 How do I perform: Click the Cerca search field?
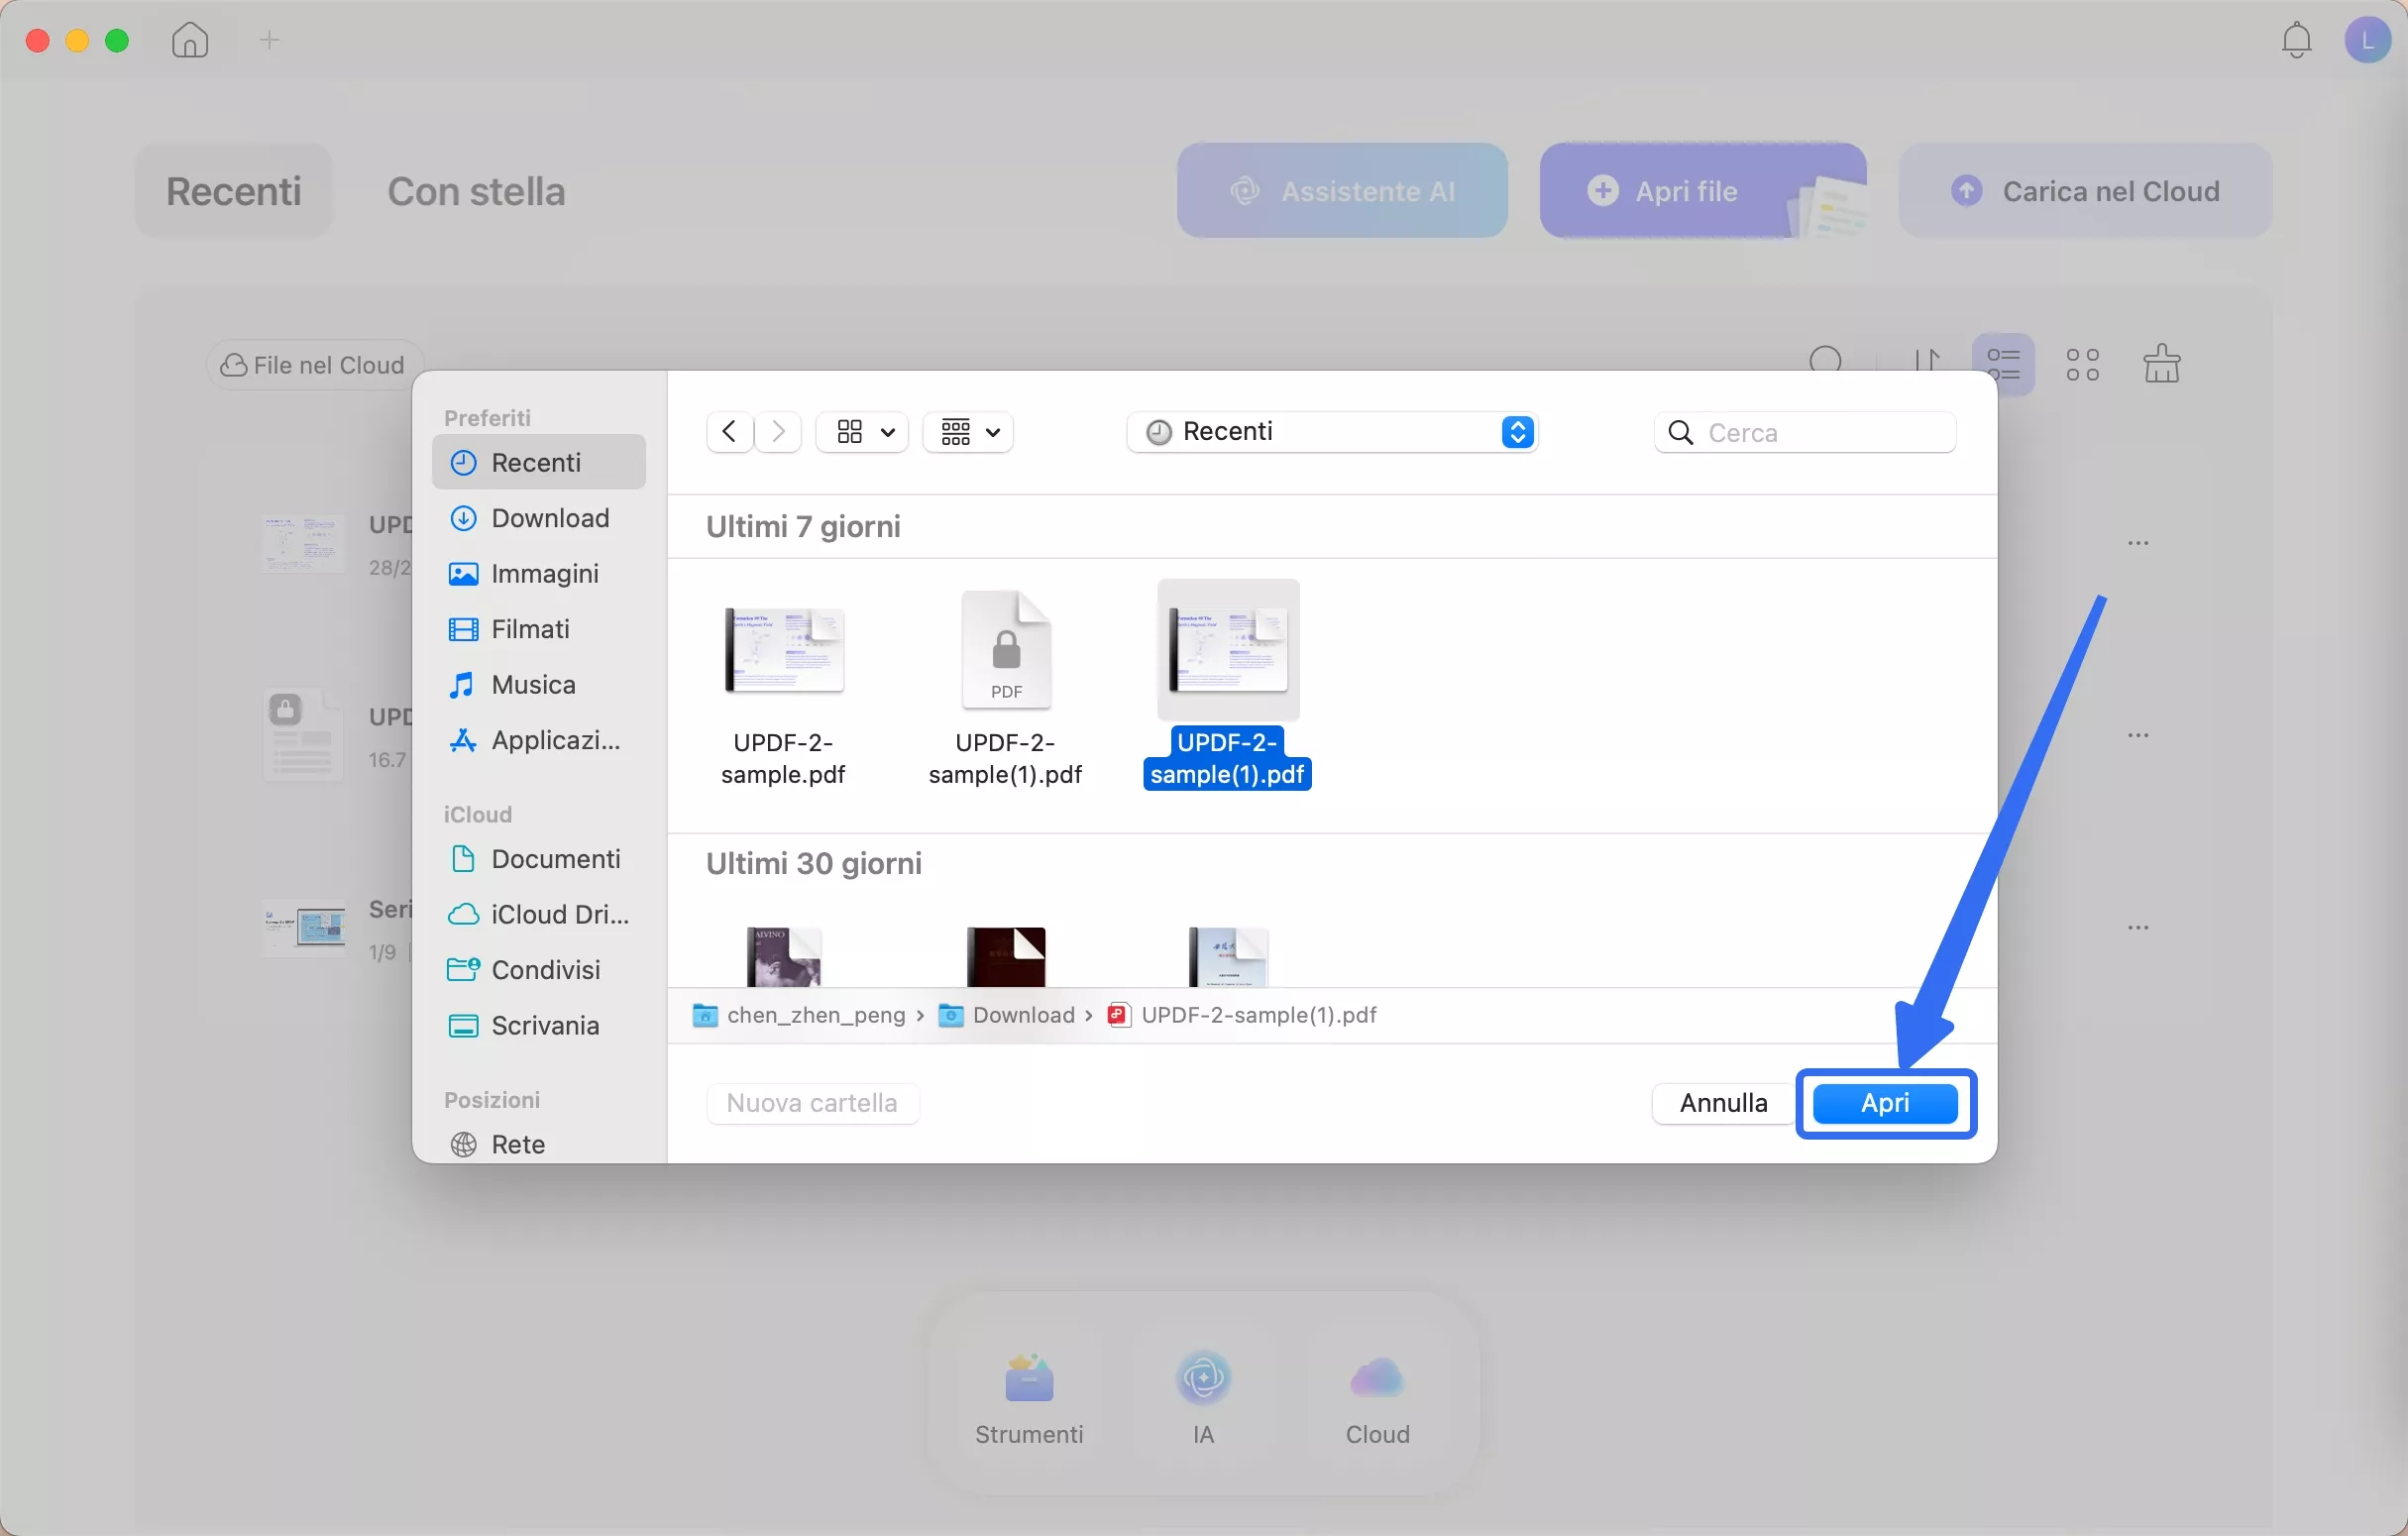coord(1804,431)
